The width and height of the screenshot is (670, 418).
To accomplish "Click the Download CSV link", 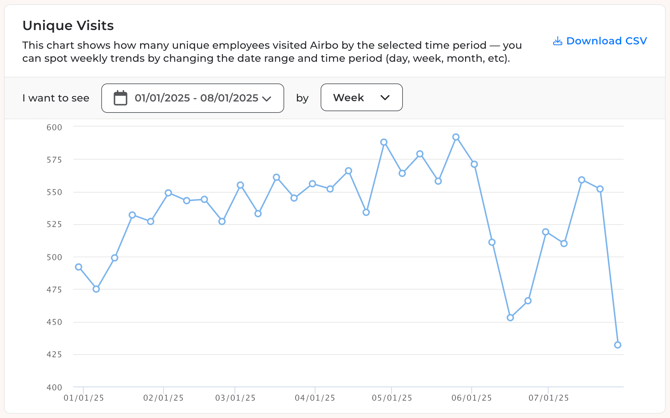I will pyautogui.click(x=606, y=41).
